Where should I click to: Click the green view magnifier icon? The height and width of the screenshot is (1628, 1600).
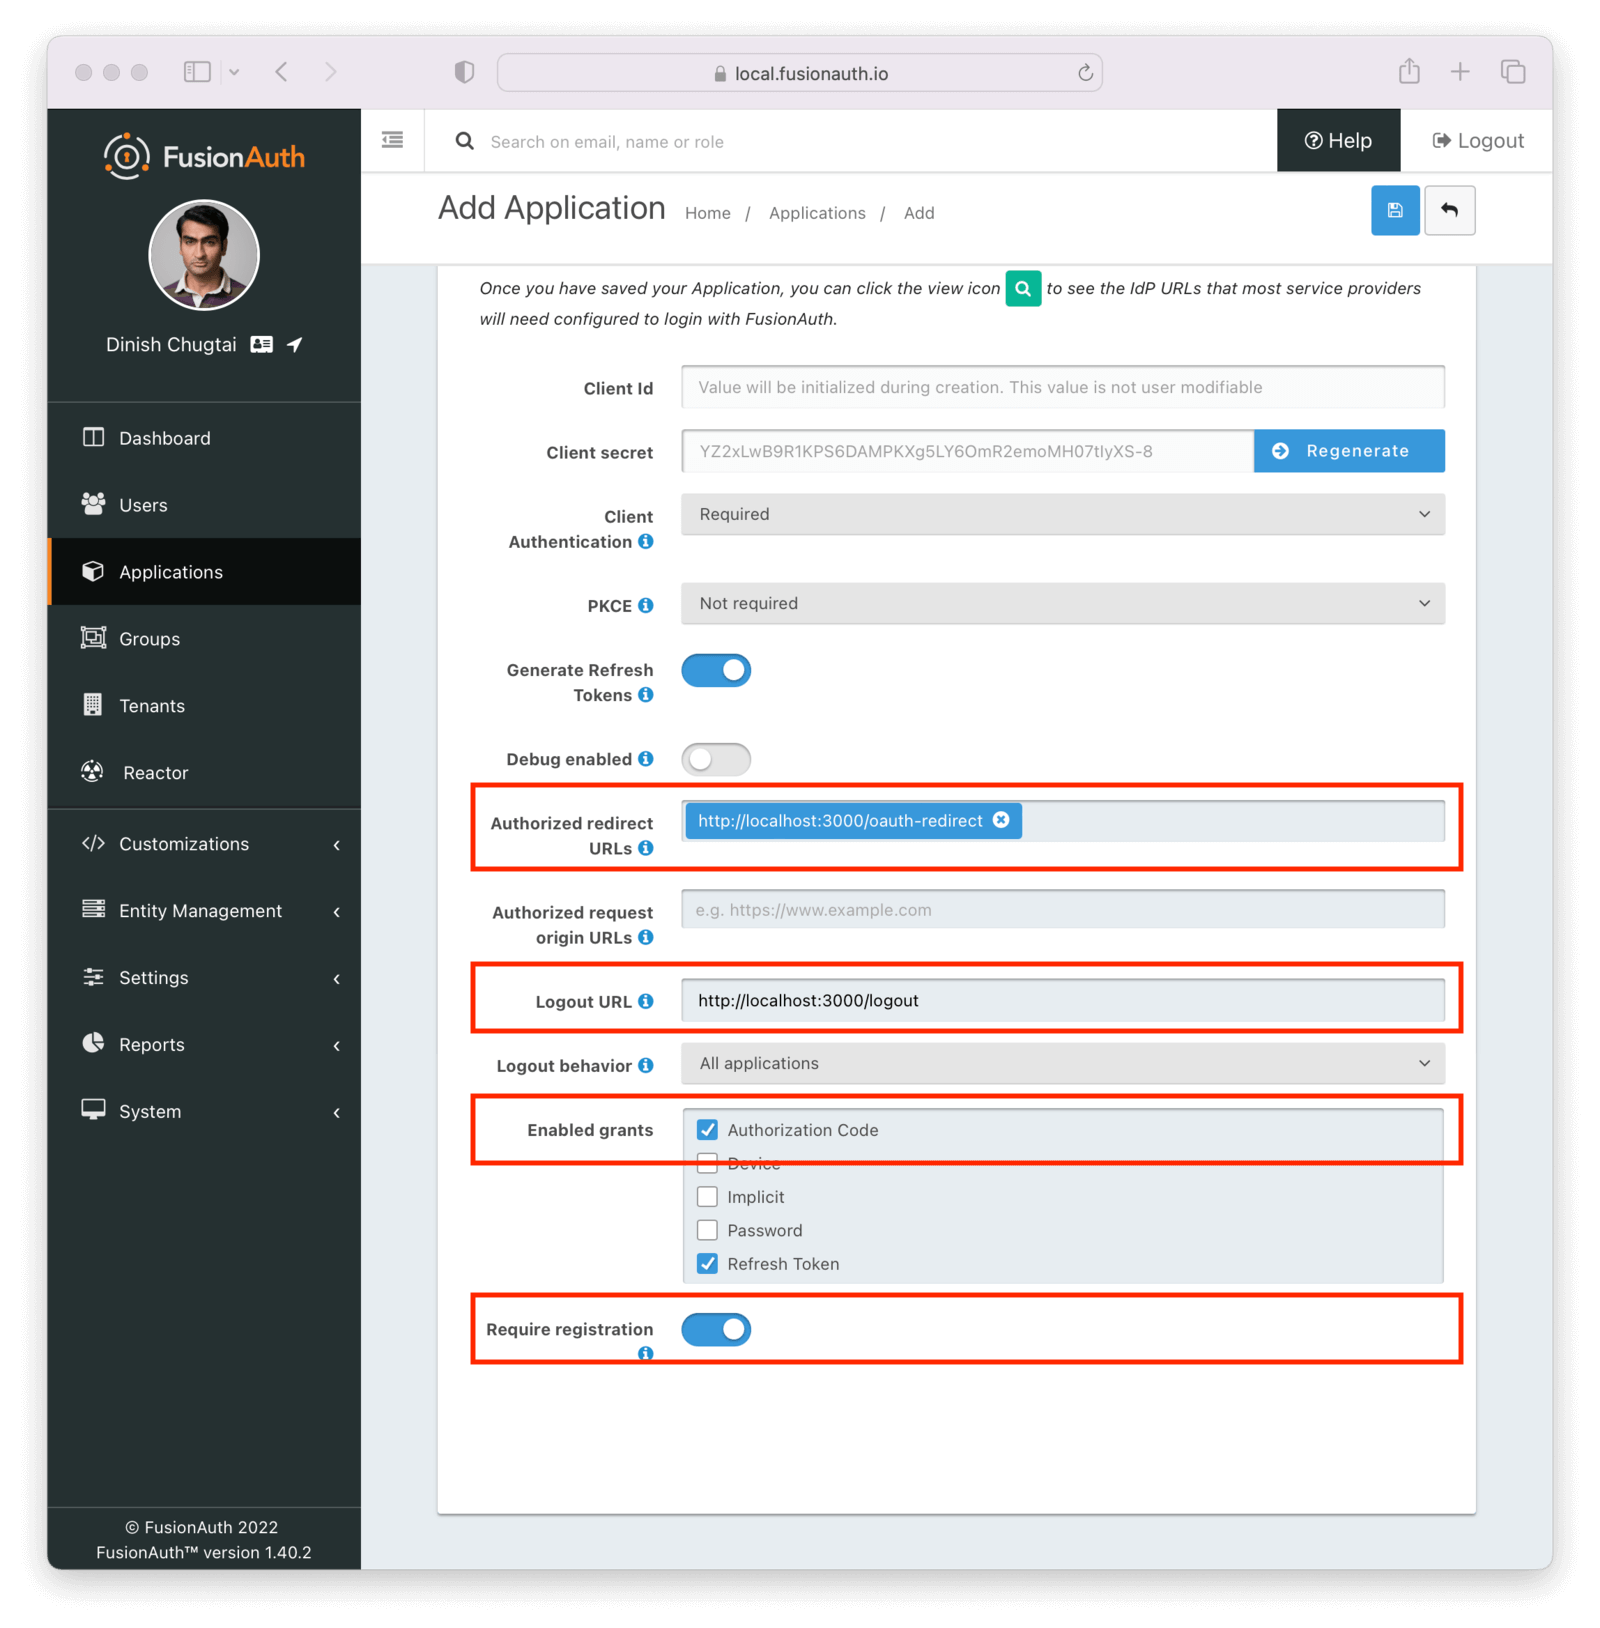click(1023, 288)
